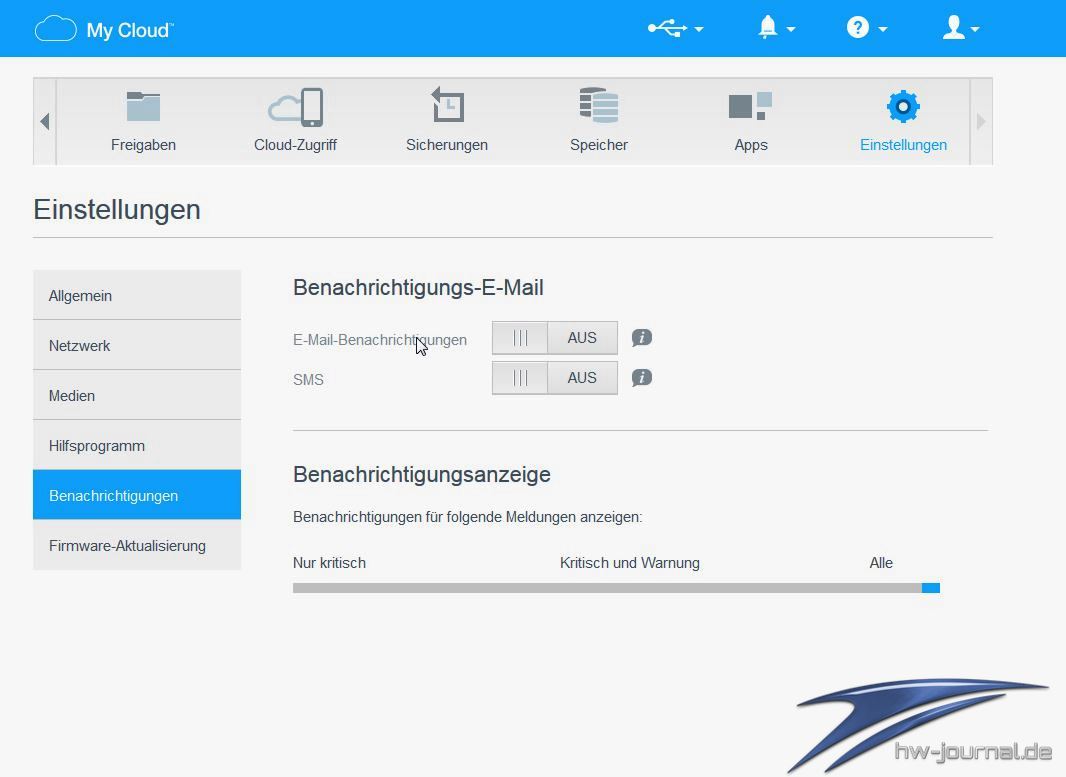The width and height of the screenshot is (1066, 777).
Task: Open Cloud-Zugriff device icon
Action: click(x=295, y=107)
